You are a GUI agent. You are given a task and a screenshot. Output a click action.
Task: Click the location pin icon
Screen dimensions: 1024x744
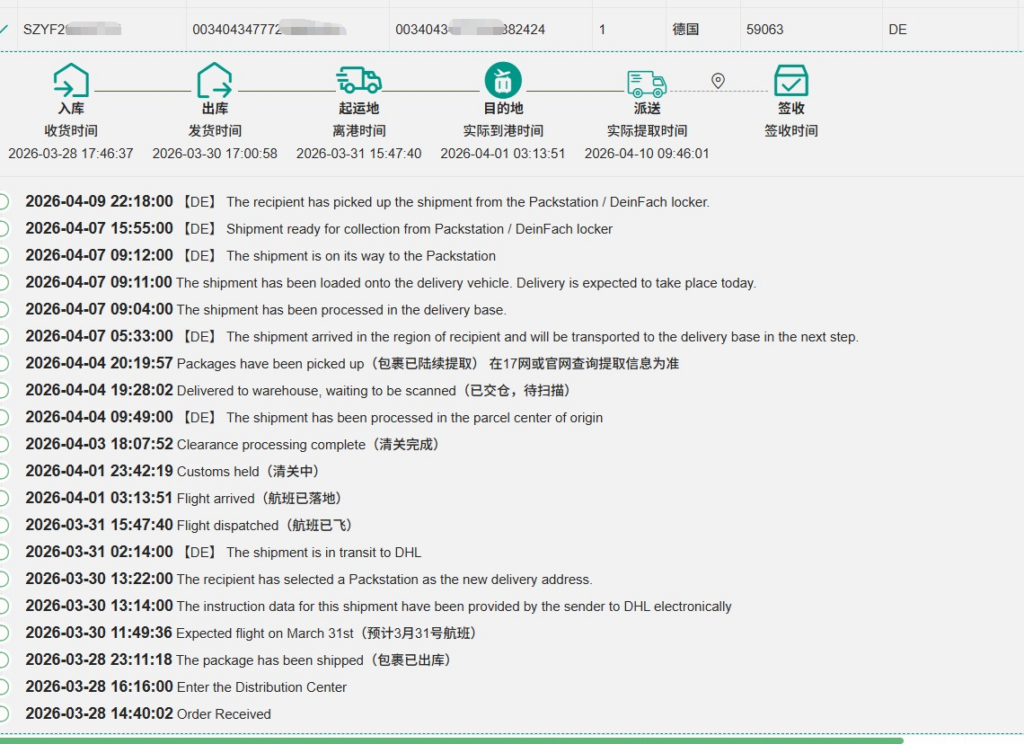[718, 81]
